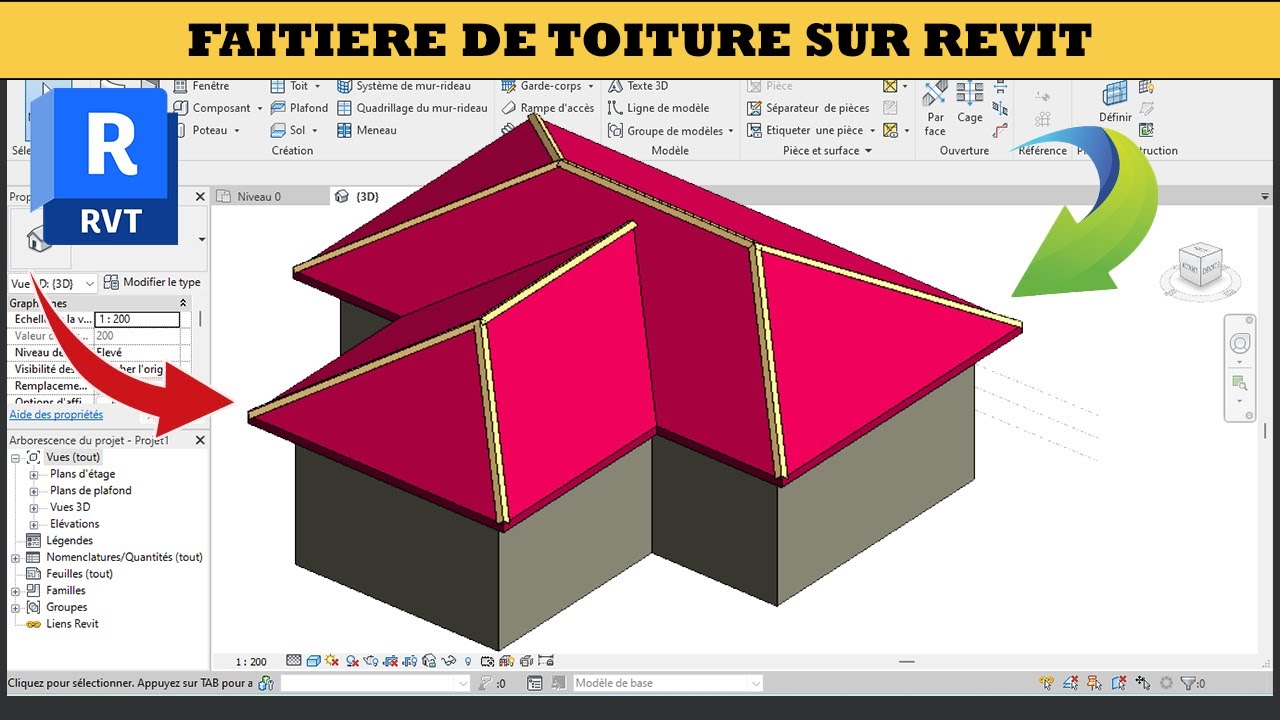
Task: Choose the Ligne de modèle tool
Action: [659, 108]
